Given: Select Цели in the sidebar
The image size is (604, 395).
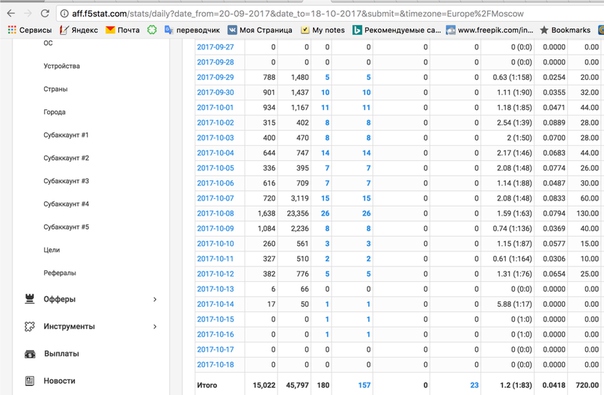Looking at the screenshot, I should click(52, 250).
